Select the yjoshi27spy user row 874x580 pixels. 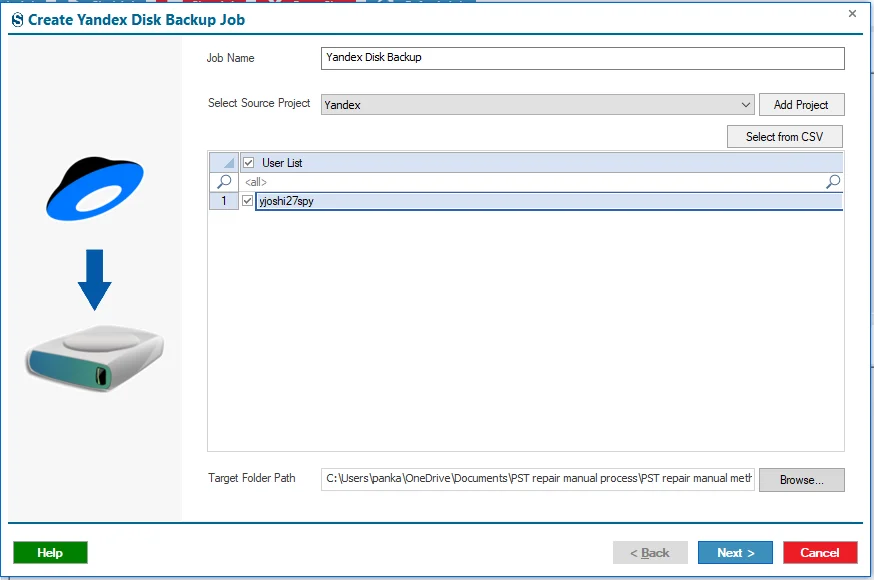pos(548,201)
